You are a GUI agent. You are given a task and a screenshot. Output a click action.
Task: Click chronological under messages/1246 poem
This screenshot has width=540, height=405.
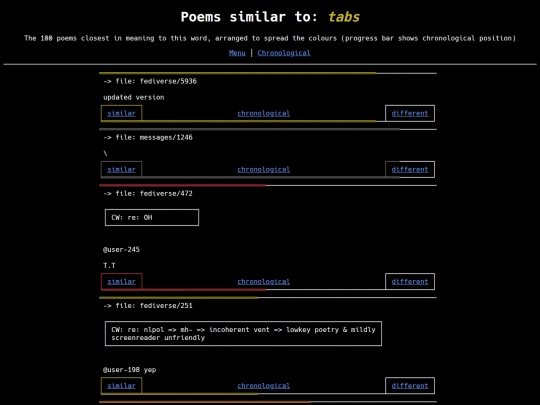coord(263,169)
